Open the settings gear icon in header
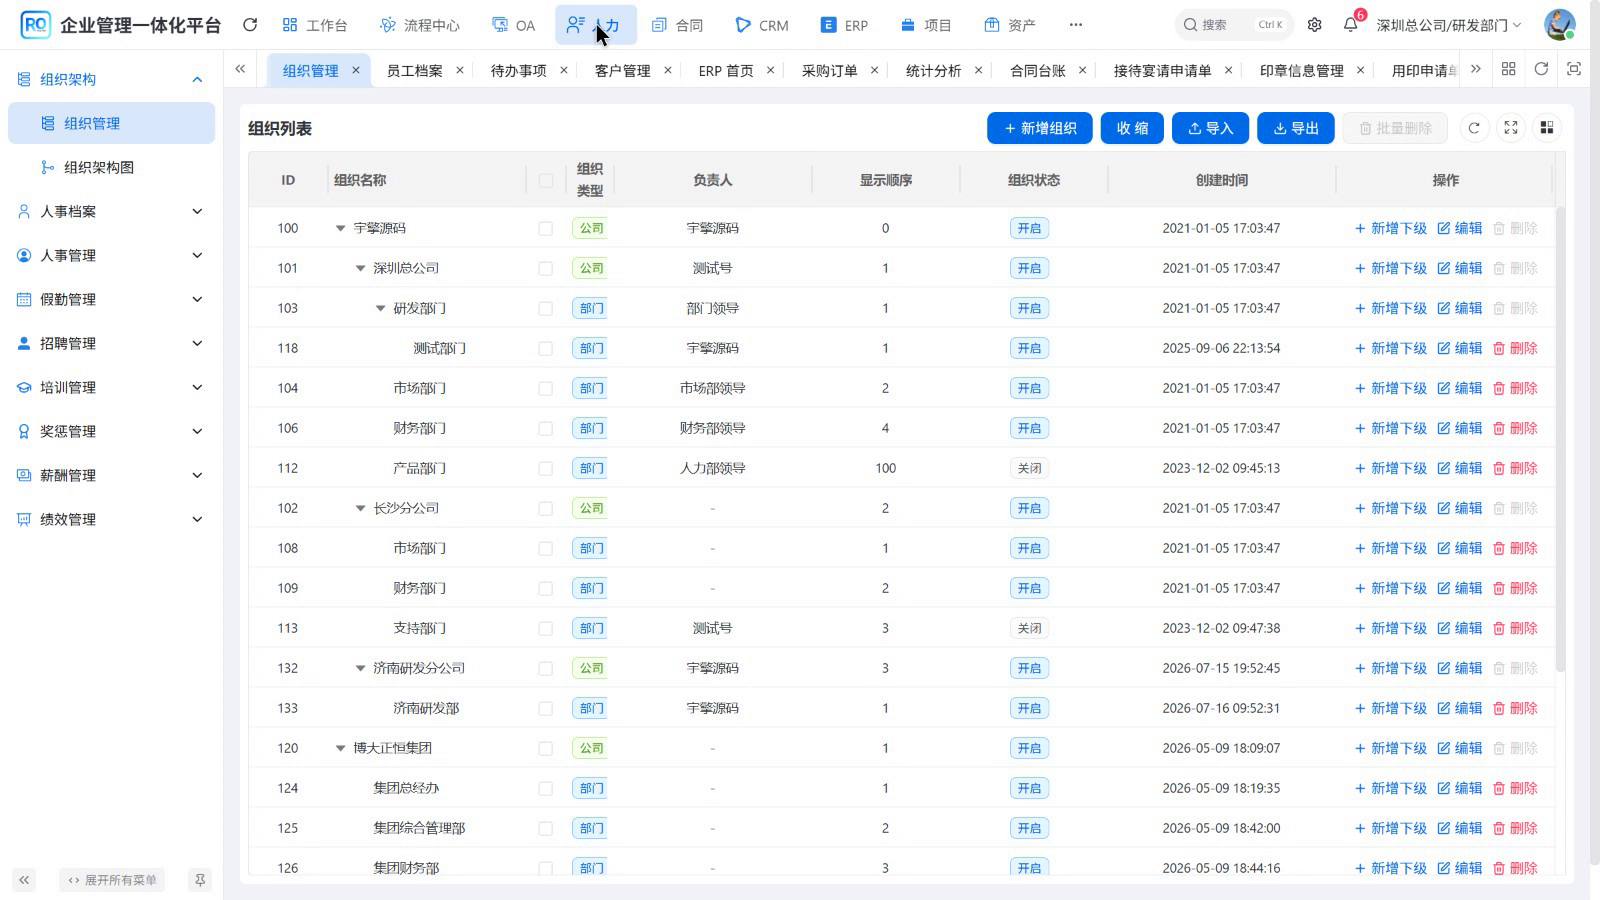Screen dimensions: 1600x900 coord(1315,25)
